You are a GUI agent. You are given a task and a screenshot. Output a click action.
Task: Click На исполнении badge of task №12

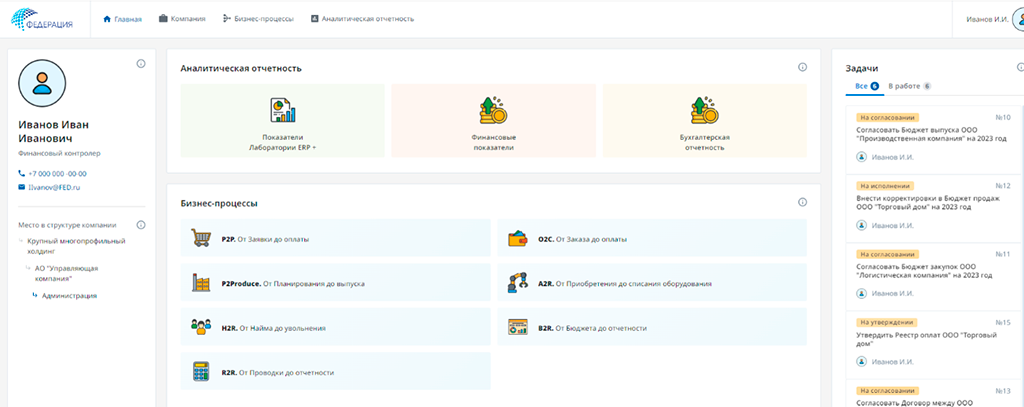tap(885, 186)
